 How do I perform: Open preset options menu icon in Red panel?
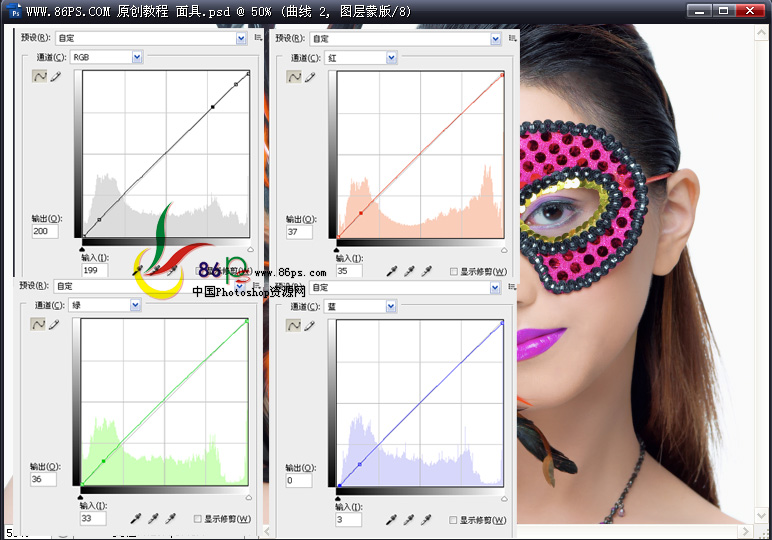(513, 38)
